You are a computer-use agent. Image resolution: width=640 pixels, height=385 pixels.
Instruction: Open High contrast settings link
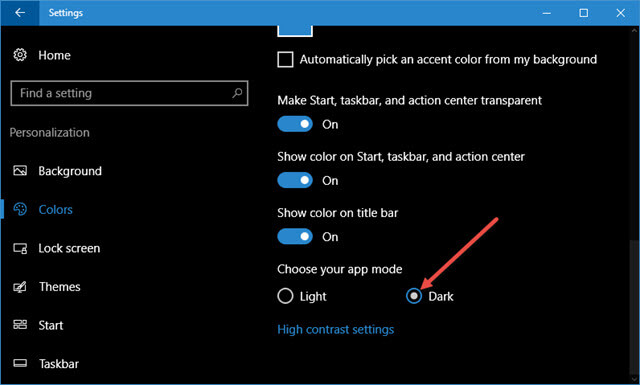(x=336, y=329)
